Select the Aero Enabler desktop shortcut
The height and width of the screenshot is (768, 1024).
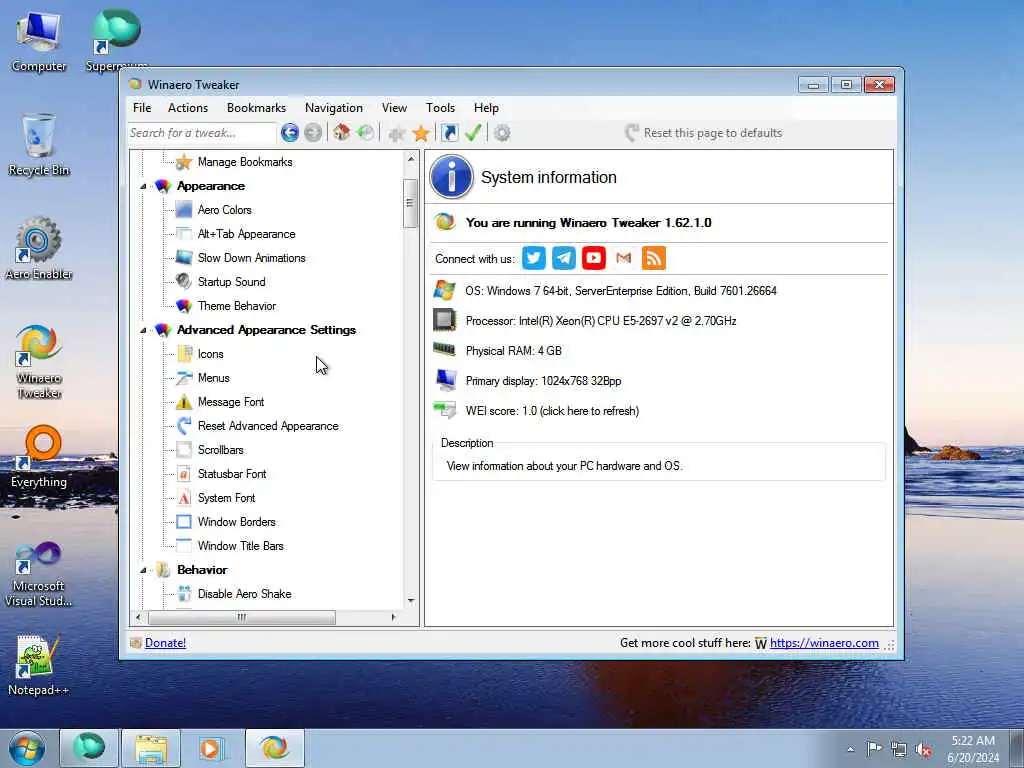[x=39, y=249]
